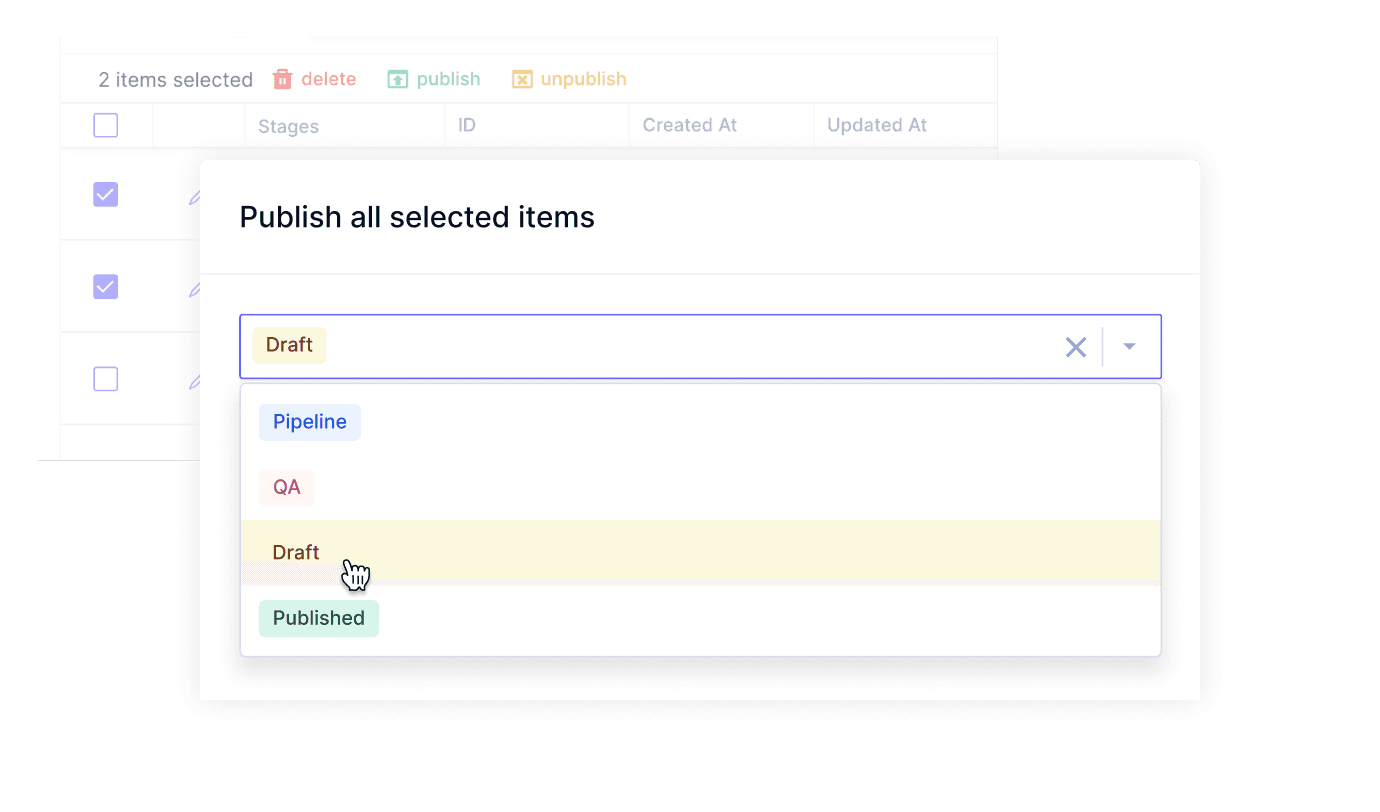The width and height of the screenshot is (1380, 812).
Task: Click the orange unpublish icon
Action: [x=522, y=79]
